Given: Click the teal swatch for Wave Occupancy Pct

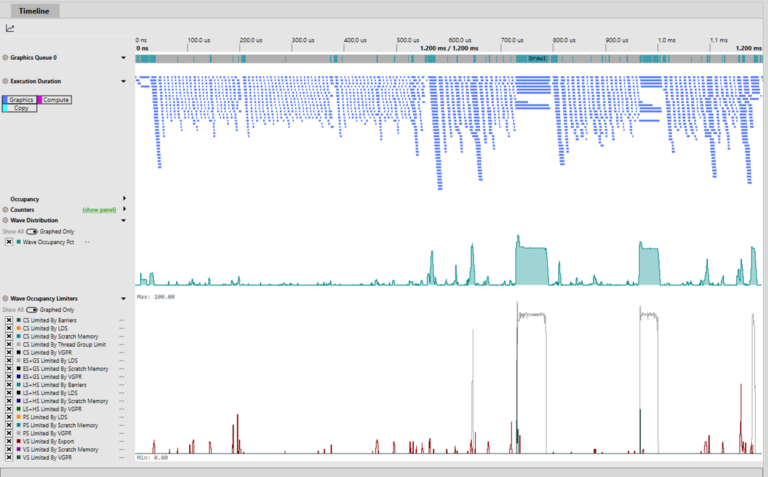Looking at the screenshot, I should pos(19,242).
